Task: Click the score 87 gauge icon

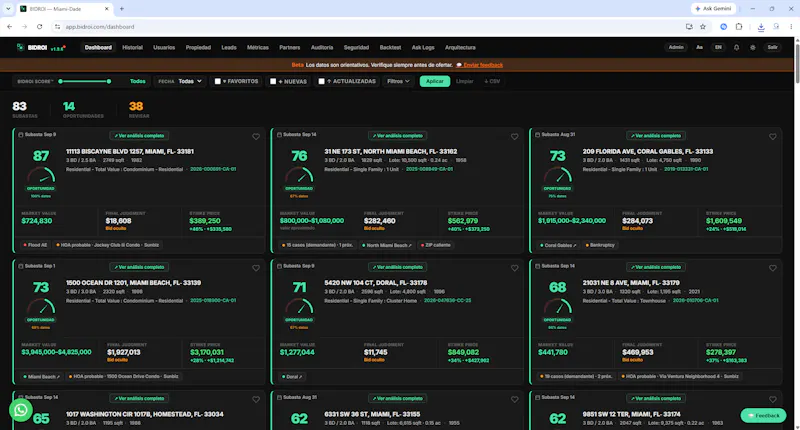Action: pyautogui.click(x=41, y=175)
